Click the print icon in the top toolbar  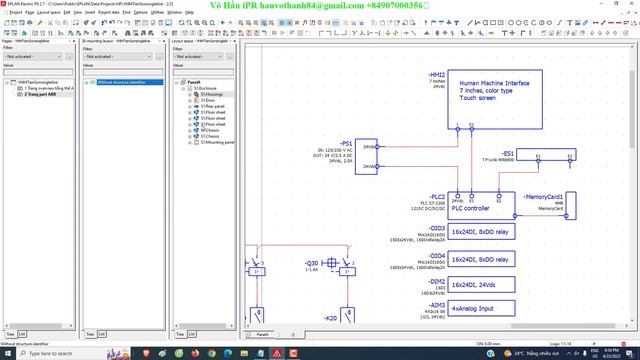(29, 23)
